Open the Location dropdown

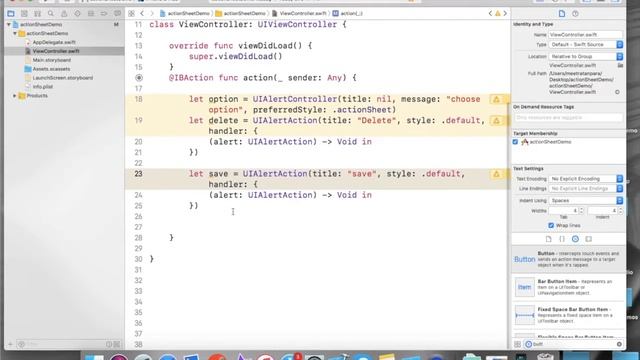click(x=586, y=56)
